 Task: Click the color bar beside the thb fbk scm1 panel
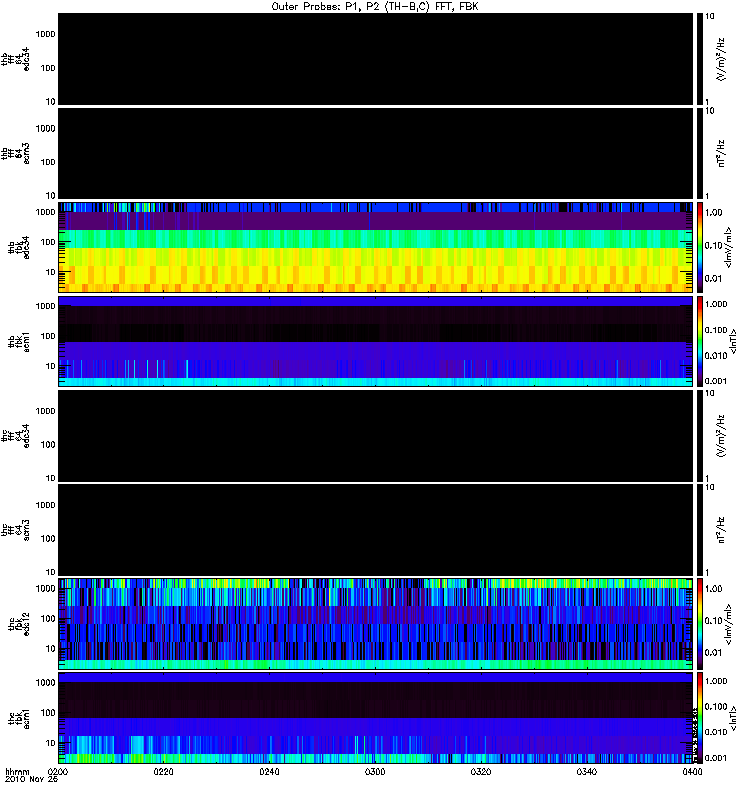point(700,341)
